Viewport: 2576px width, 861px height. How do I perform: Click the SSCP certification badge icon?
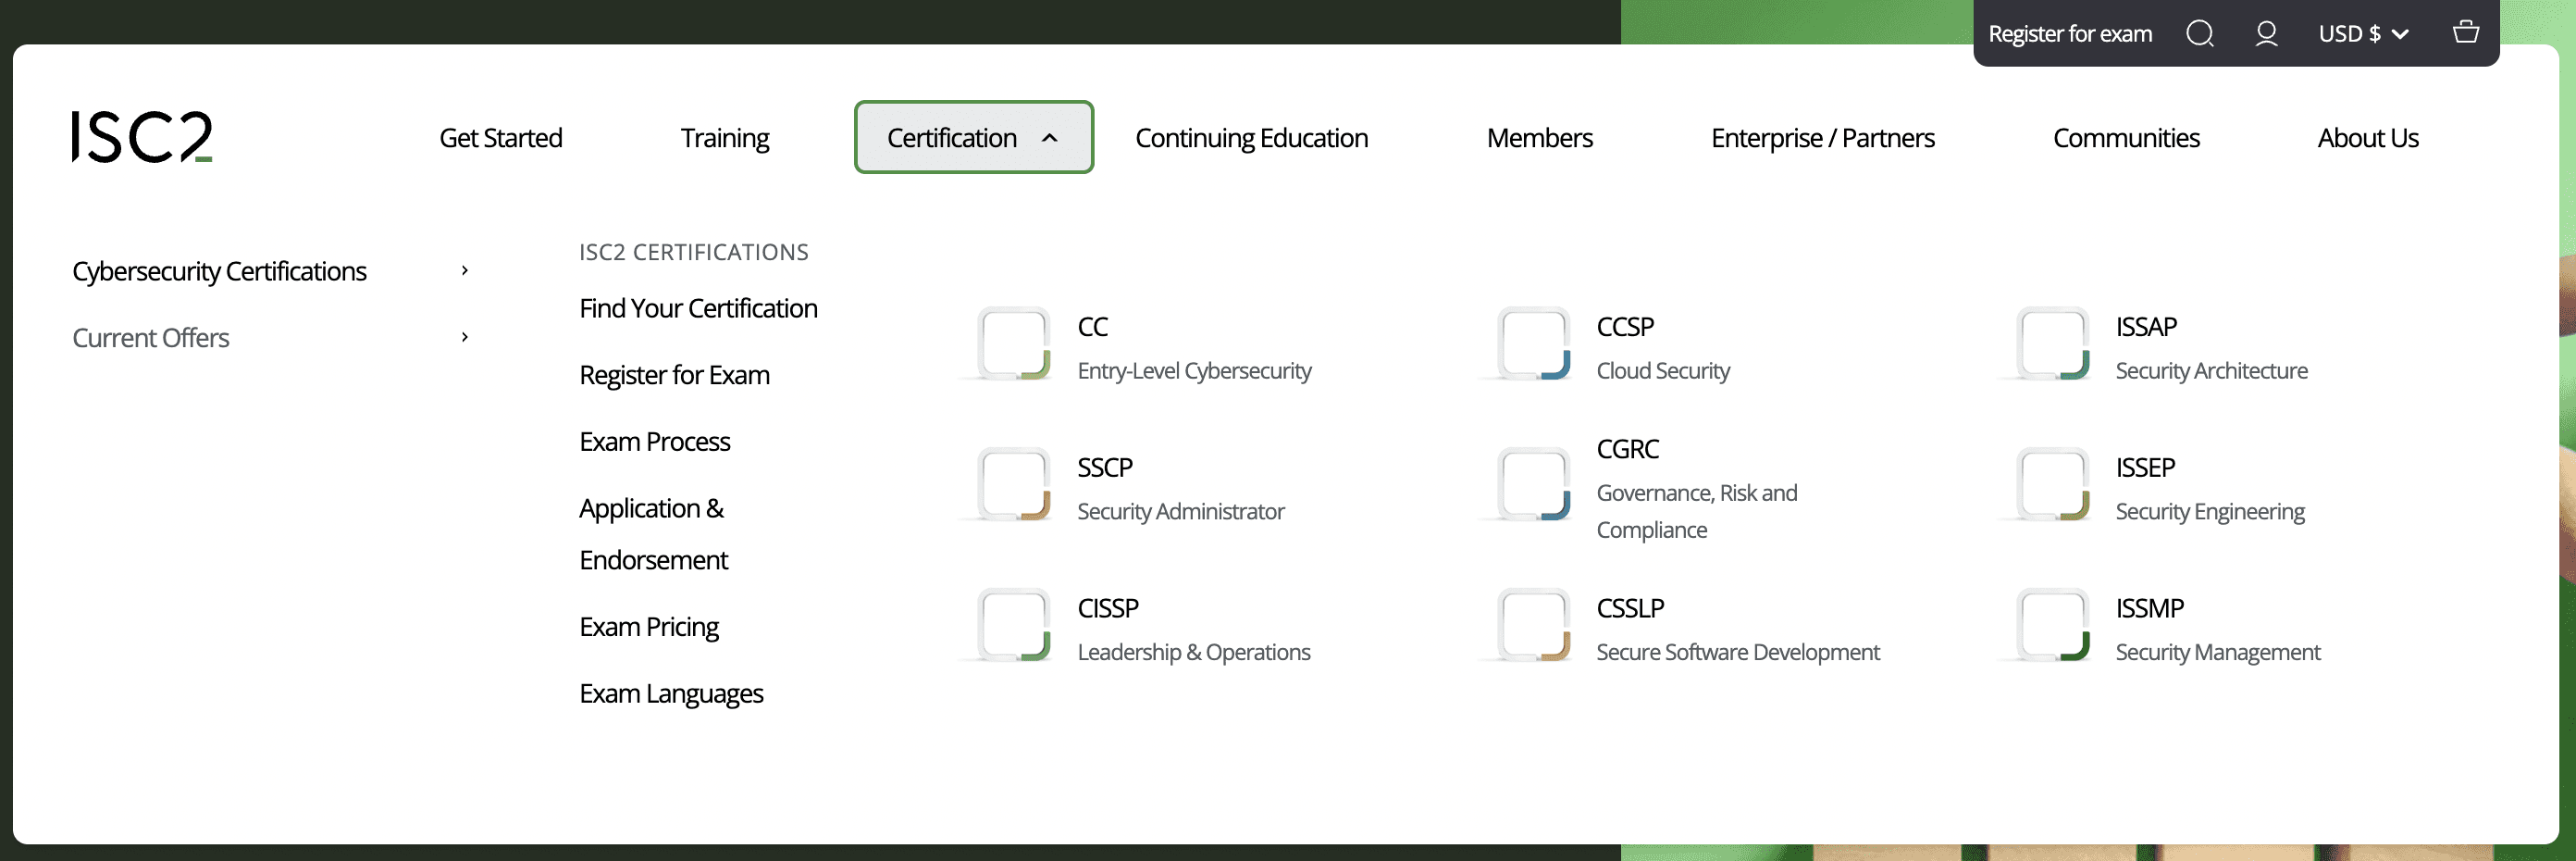tap(1014, 485)
